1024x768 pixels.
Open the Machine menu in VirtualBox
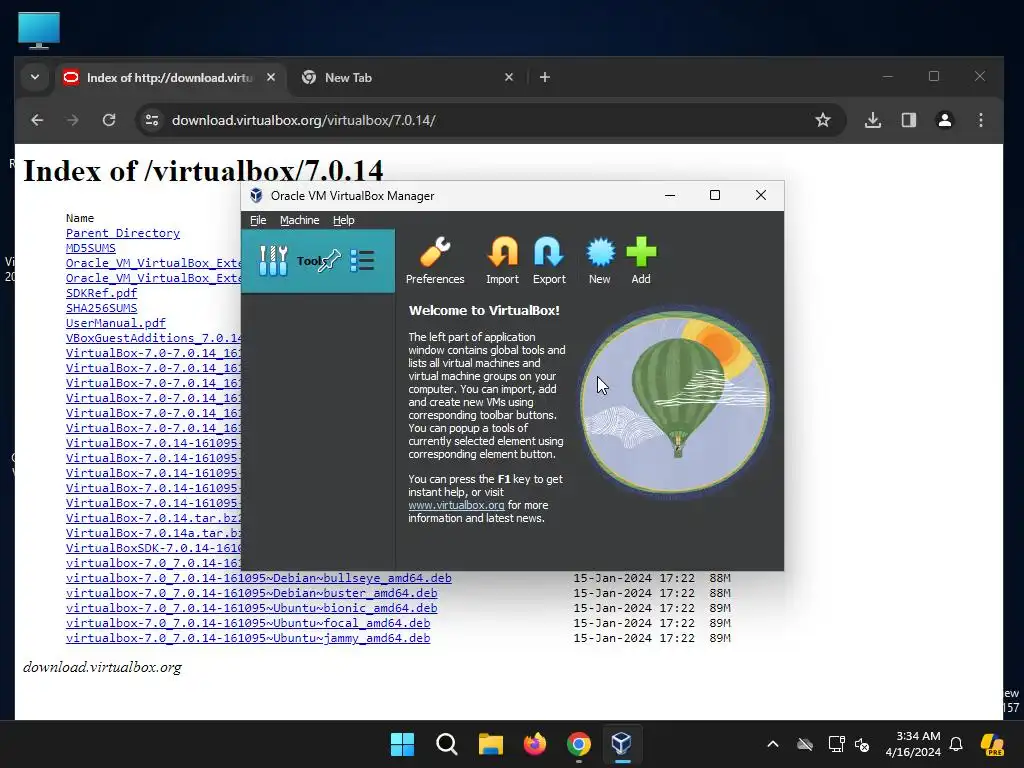pyautogui.click(x=299, y=220)
